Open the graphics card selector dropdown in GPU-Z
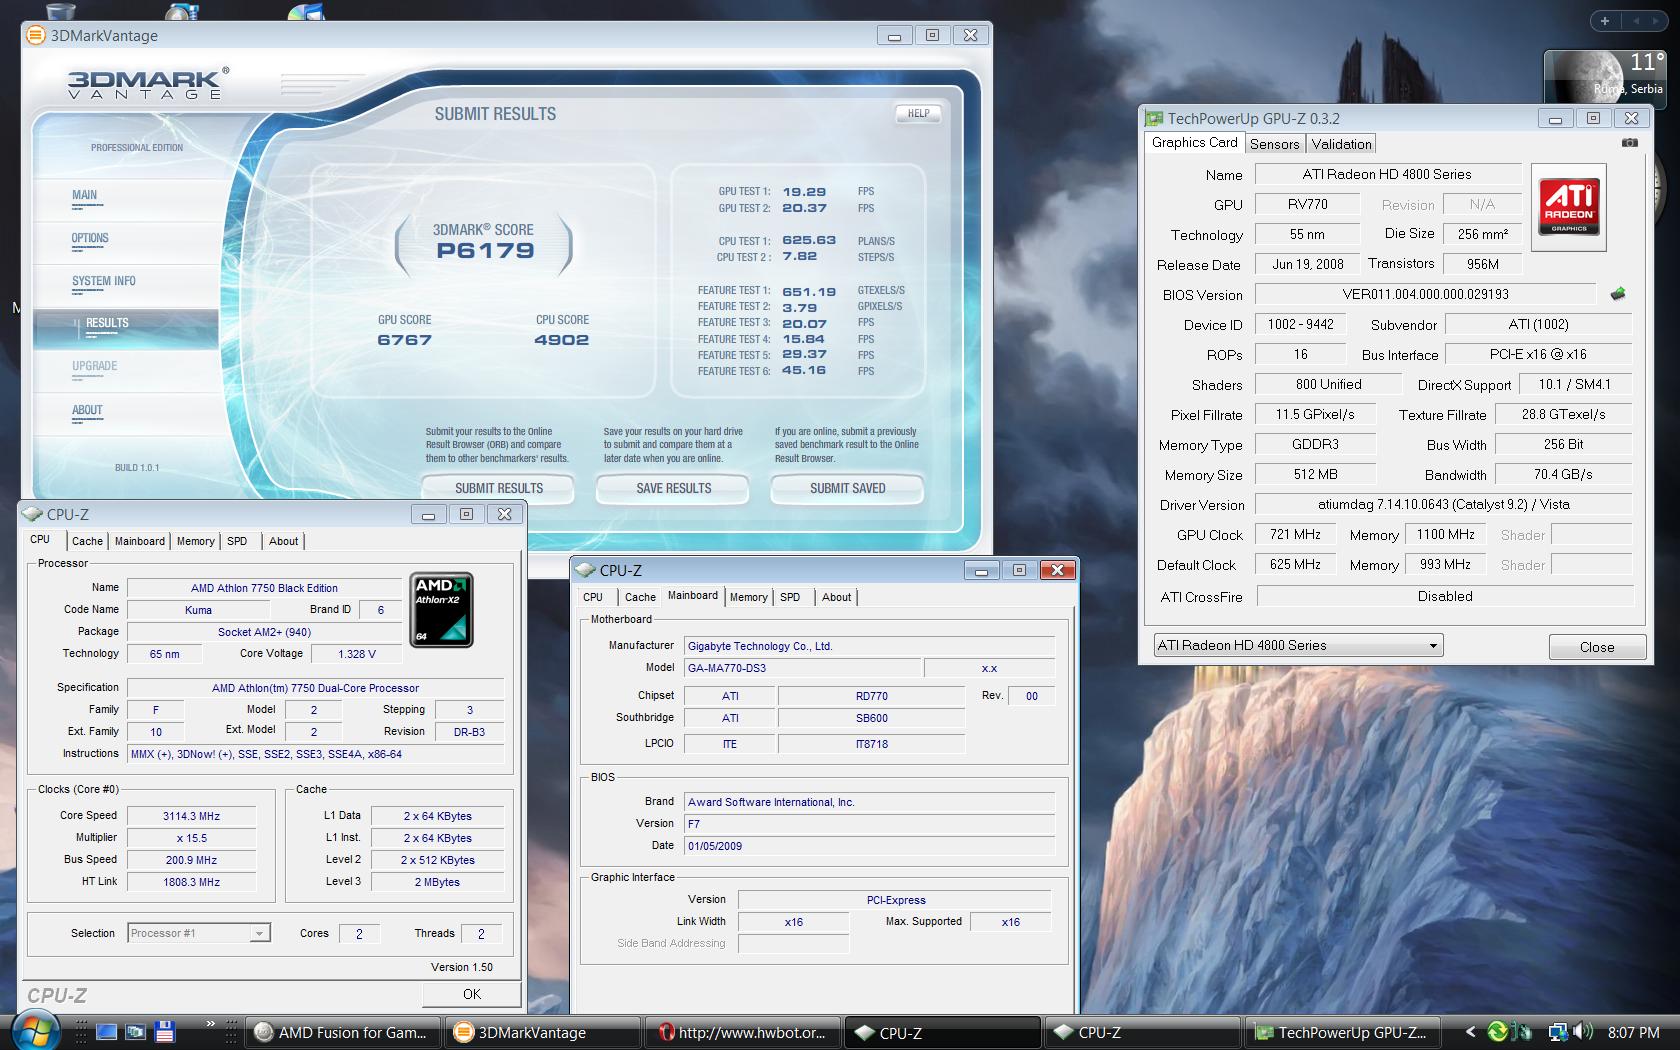1680x1050 pixels. coord(1298,646)
